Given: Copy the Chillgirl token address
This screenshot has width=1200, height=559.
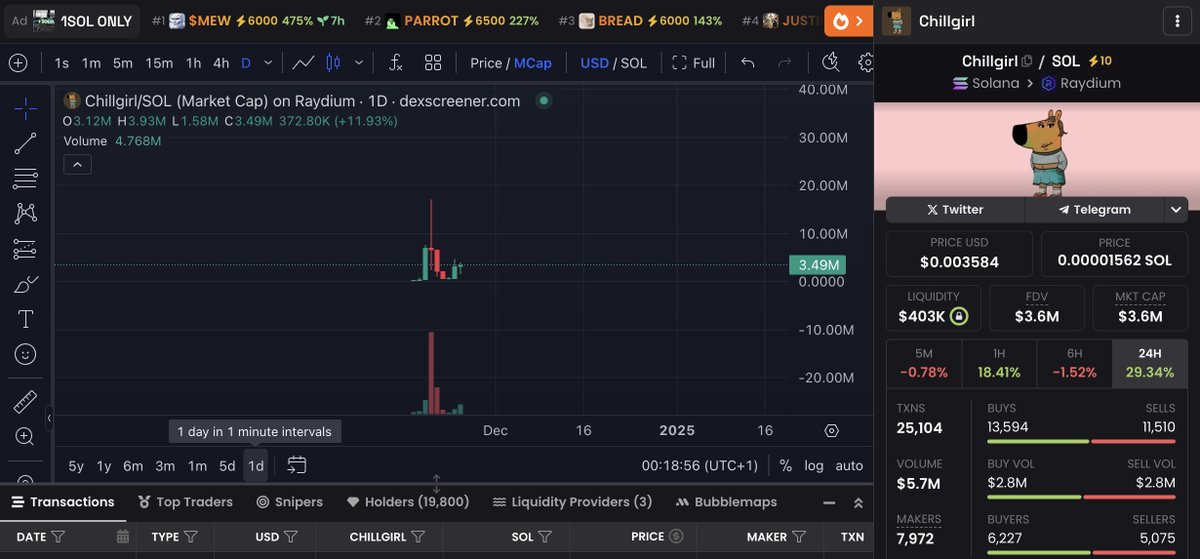Looking at the screenshot, I should (x=1026, y=62).
